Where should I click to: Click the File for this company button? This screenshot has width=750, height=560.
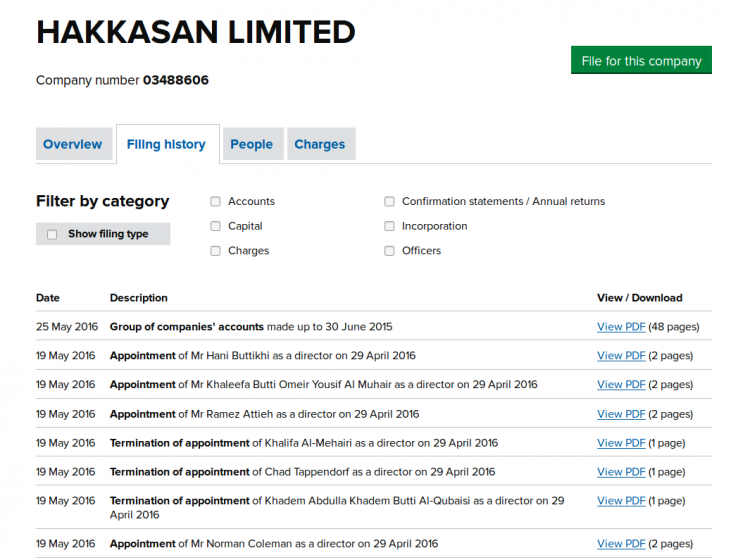pos(641,60)
